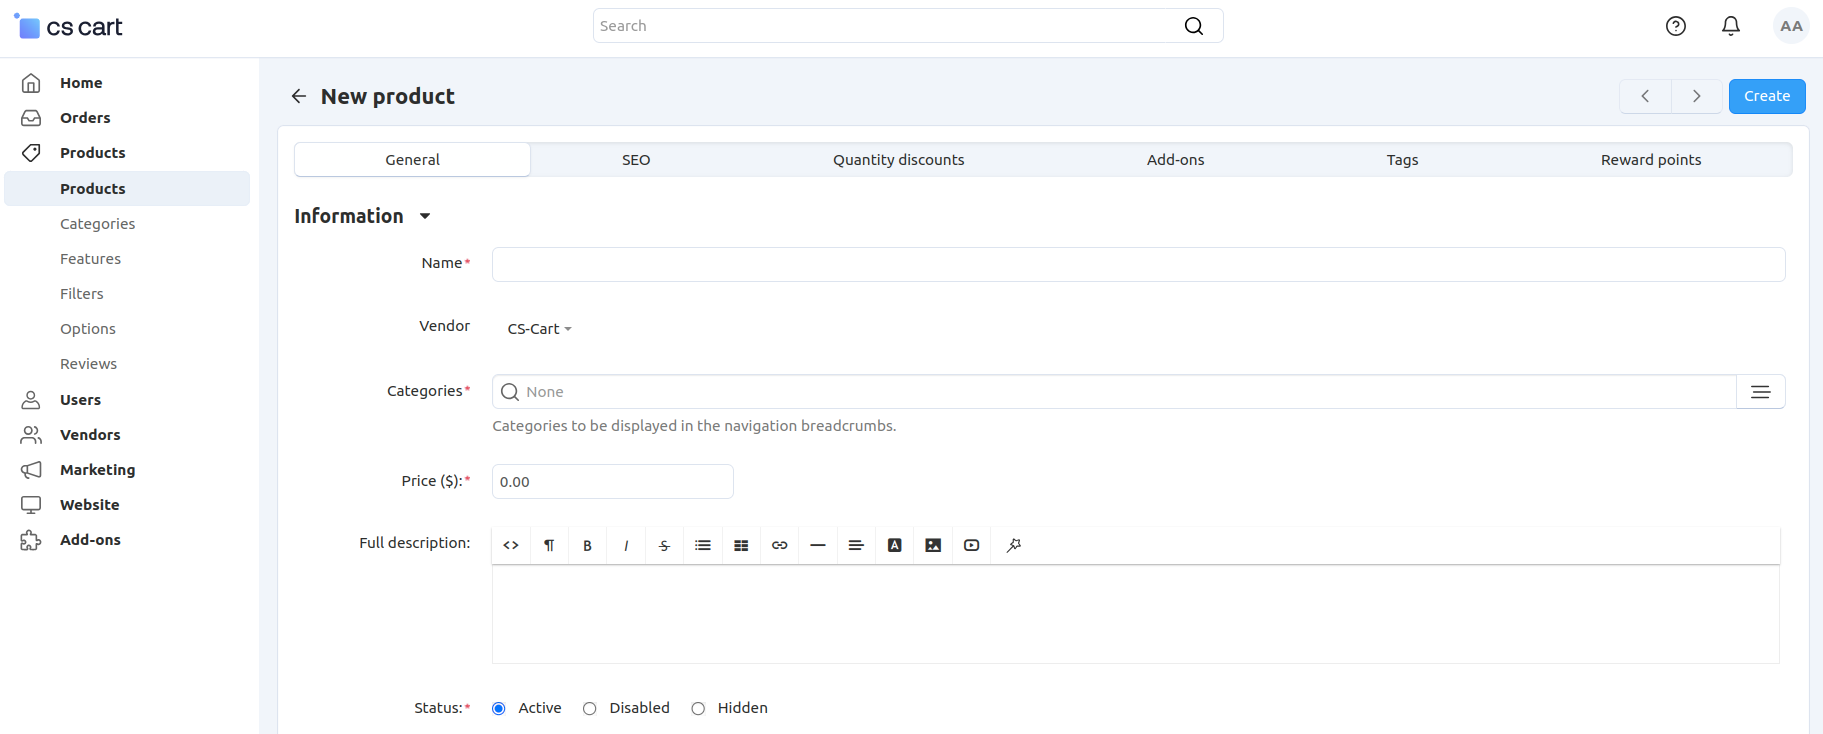The width and height of the screenshot is (1823, 734).
Task: Select the Disabled status radio button
Action: [590, 708]
